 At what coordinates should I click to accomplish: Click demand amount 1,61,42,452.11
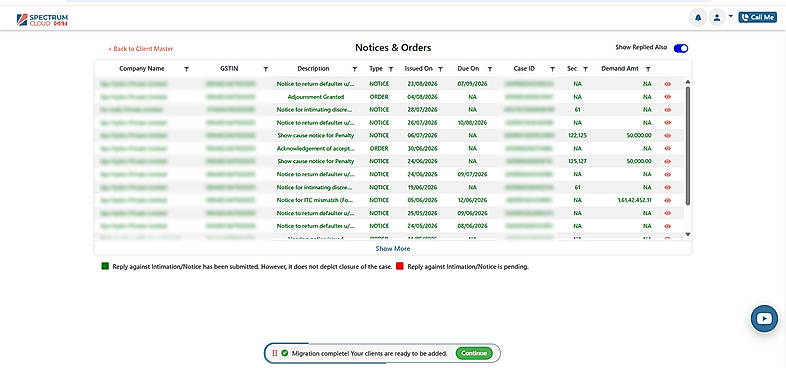tap(635, 200)
